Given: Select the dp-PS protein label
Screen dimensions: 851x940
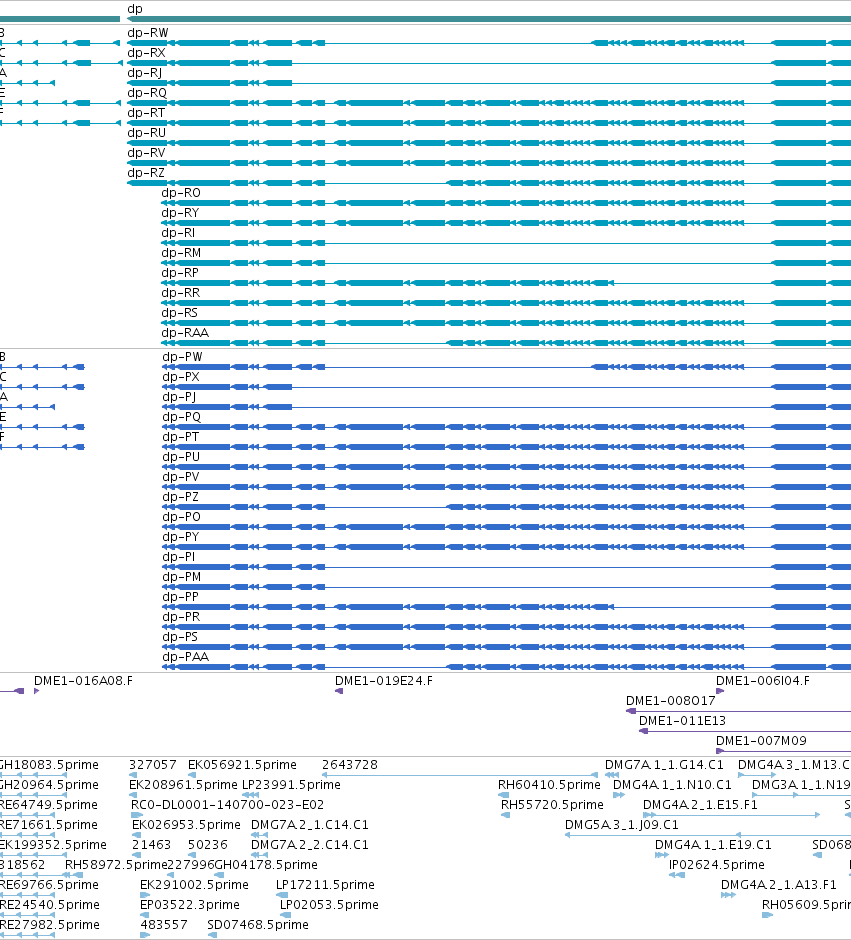Looking at the screenshot, I should pos(180,637).
